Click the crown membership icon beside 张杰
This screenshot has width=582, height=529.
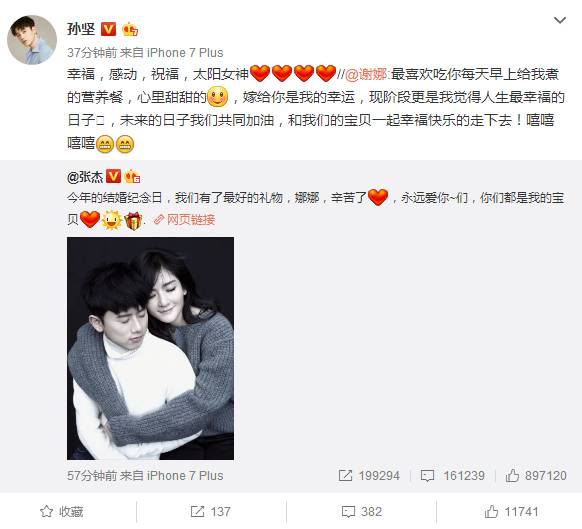click(132, 176)
